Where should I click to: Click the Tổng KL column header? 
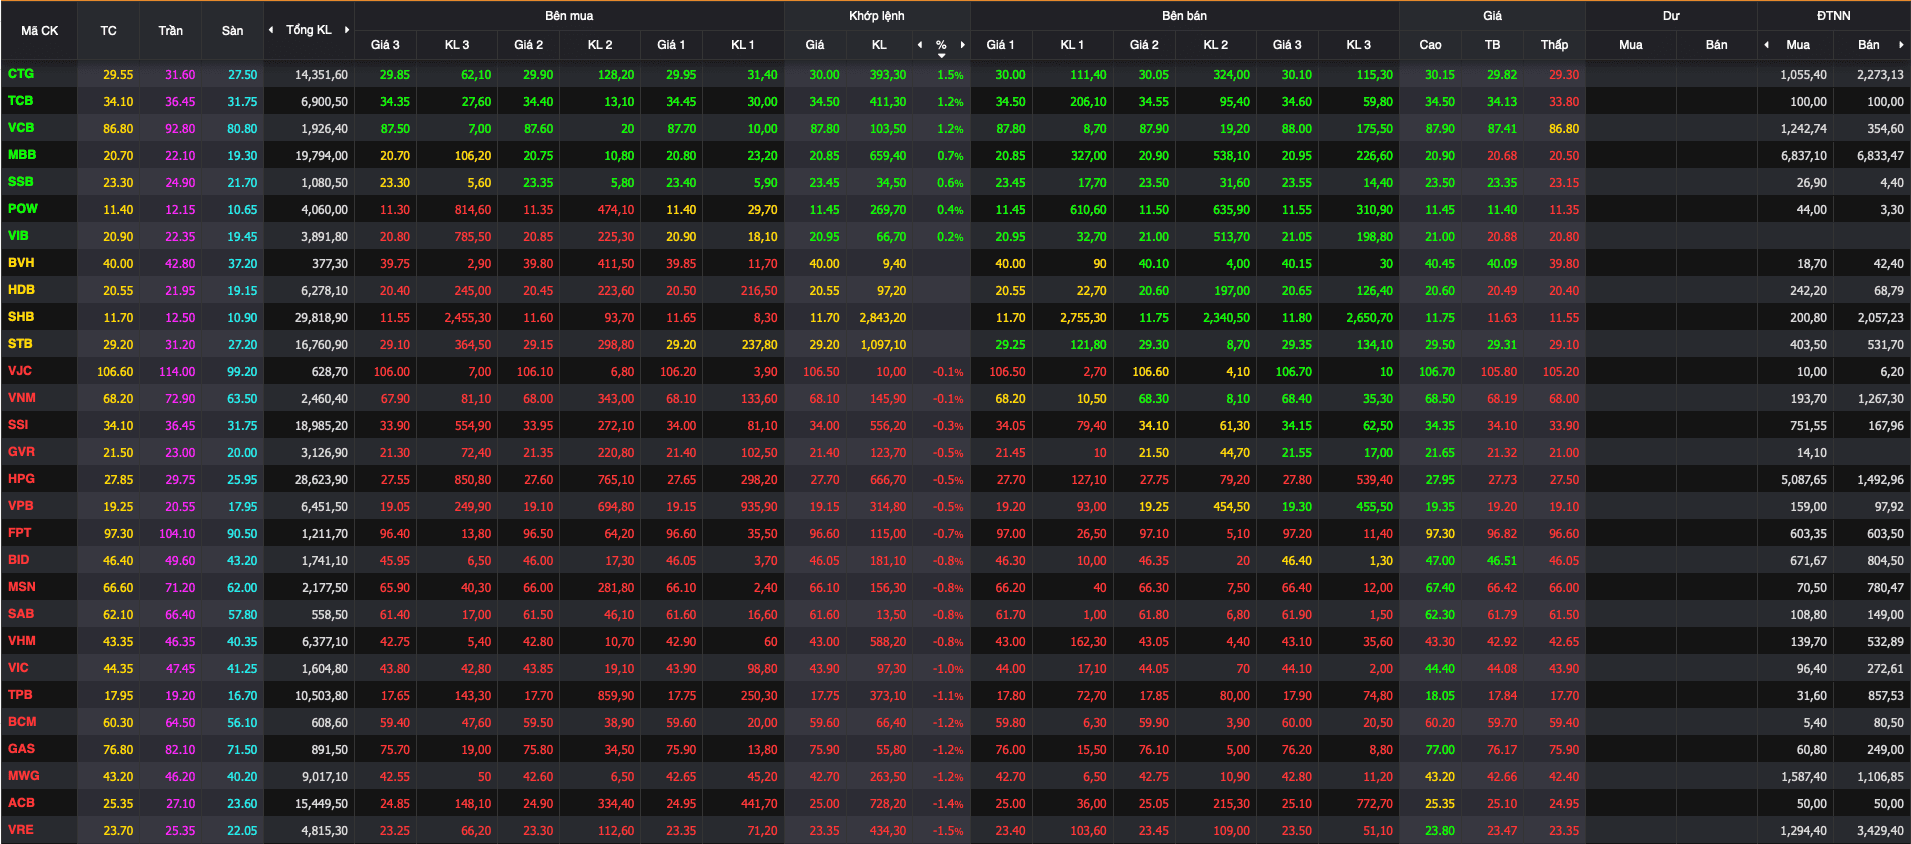[309, 30]
